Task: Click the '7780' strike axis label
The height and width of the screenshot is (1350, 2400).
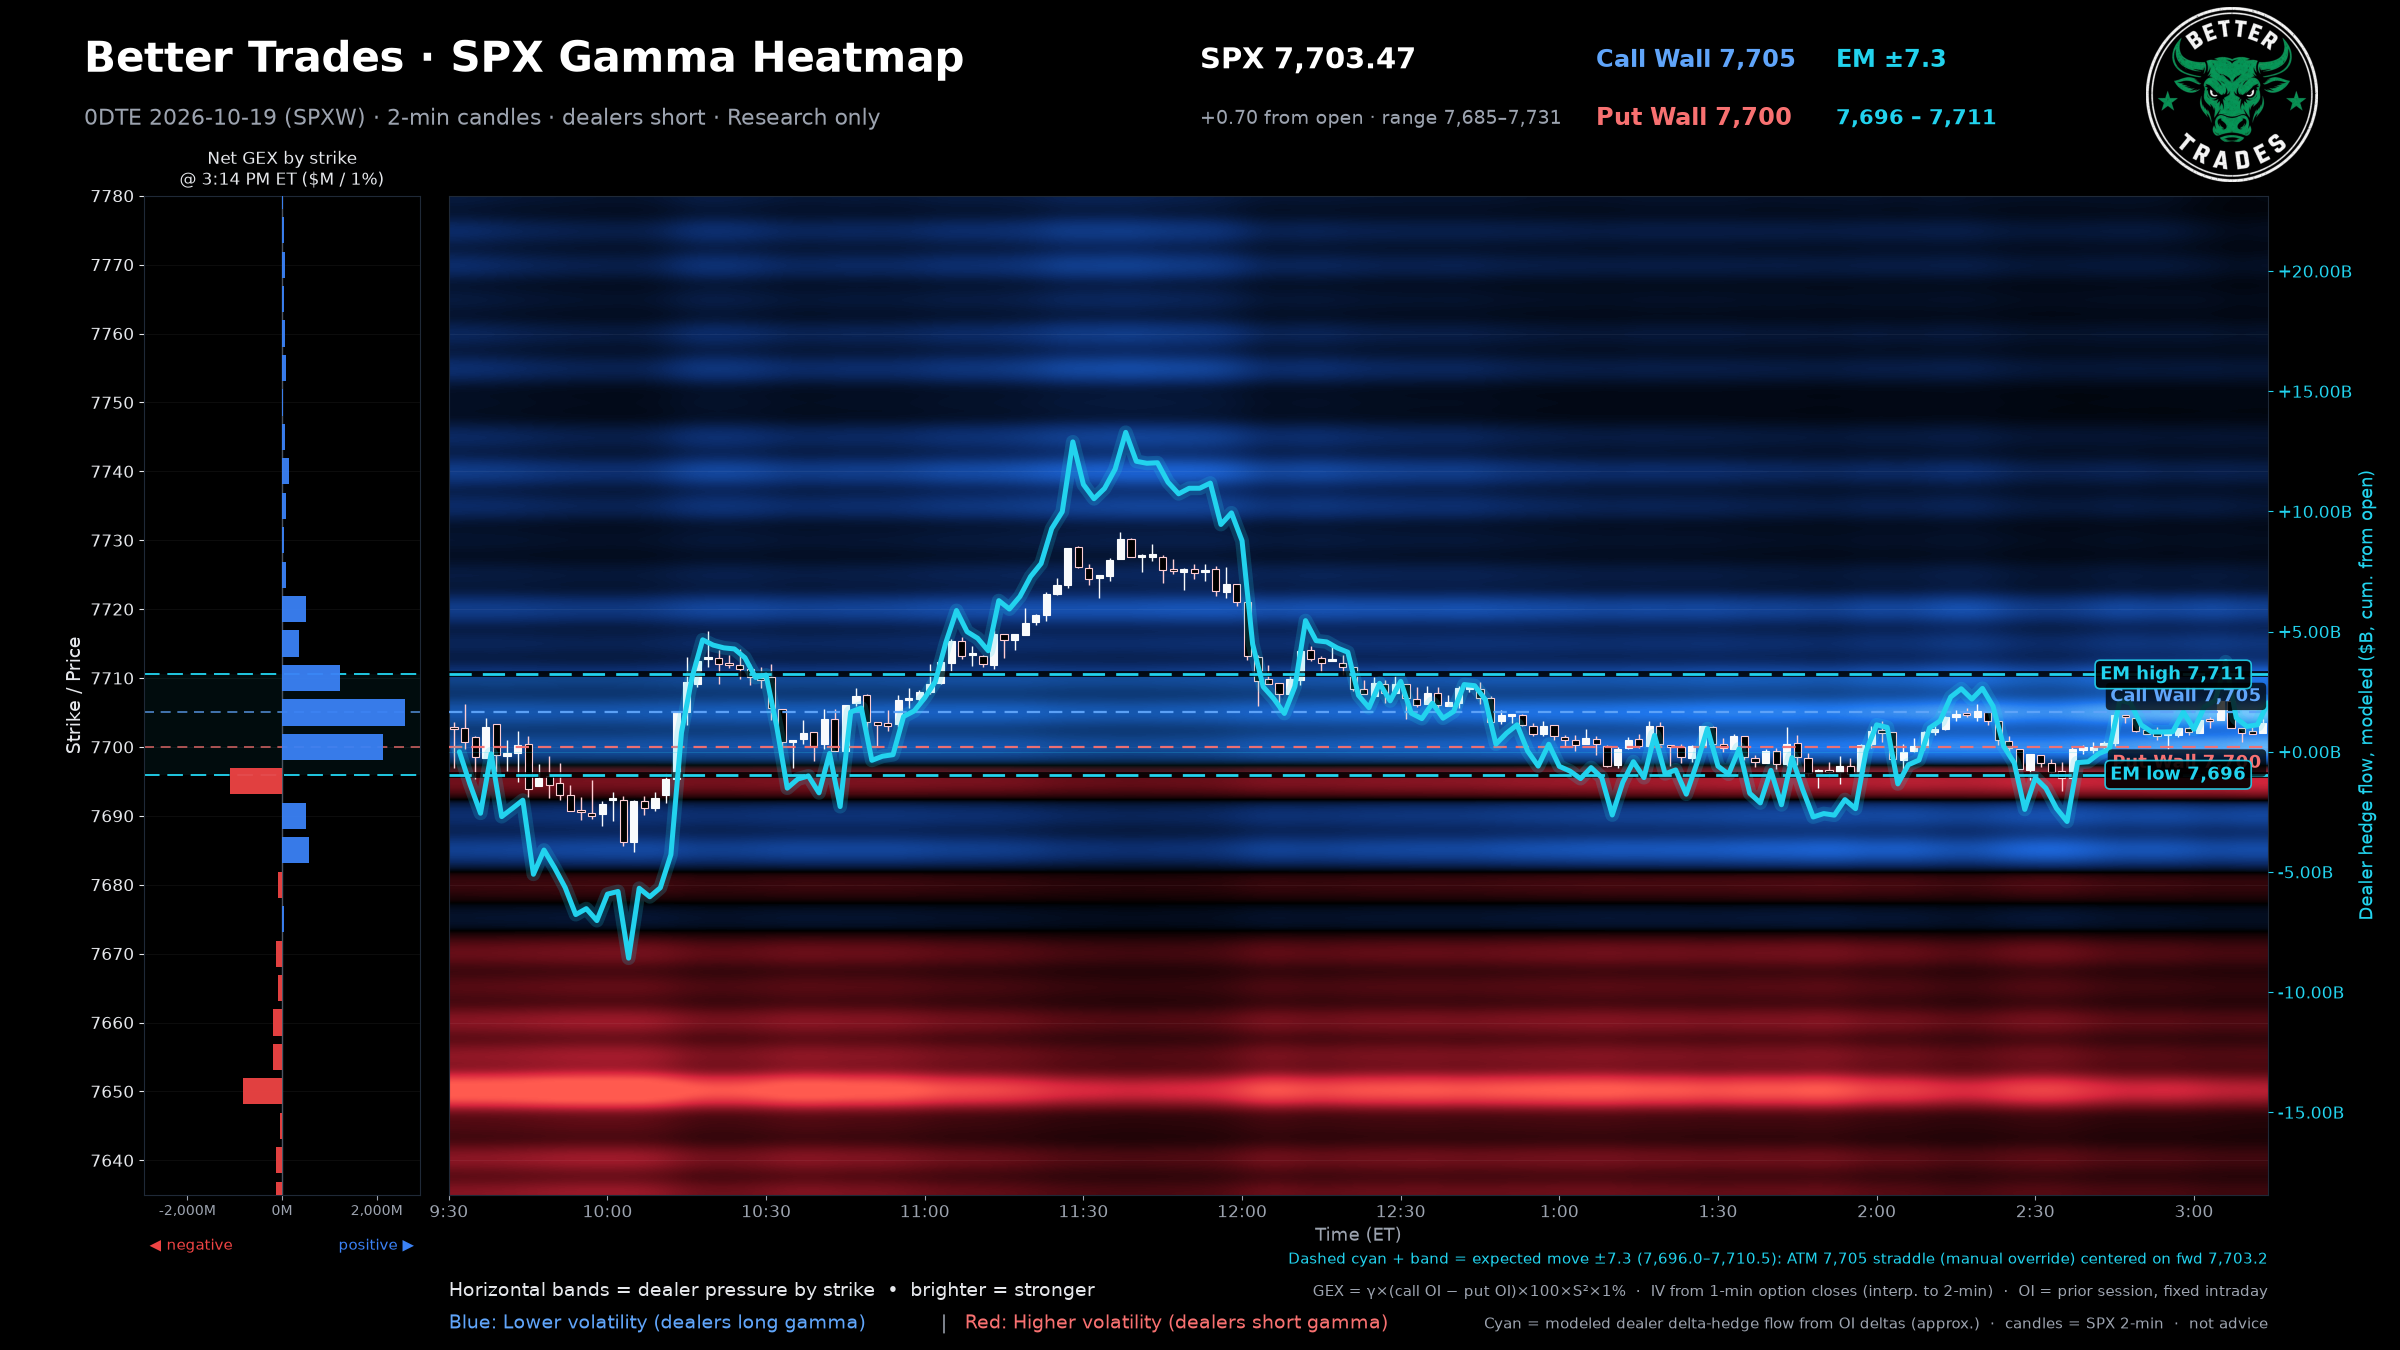Action: [112, 197]
